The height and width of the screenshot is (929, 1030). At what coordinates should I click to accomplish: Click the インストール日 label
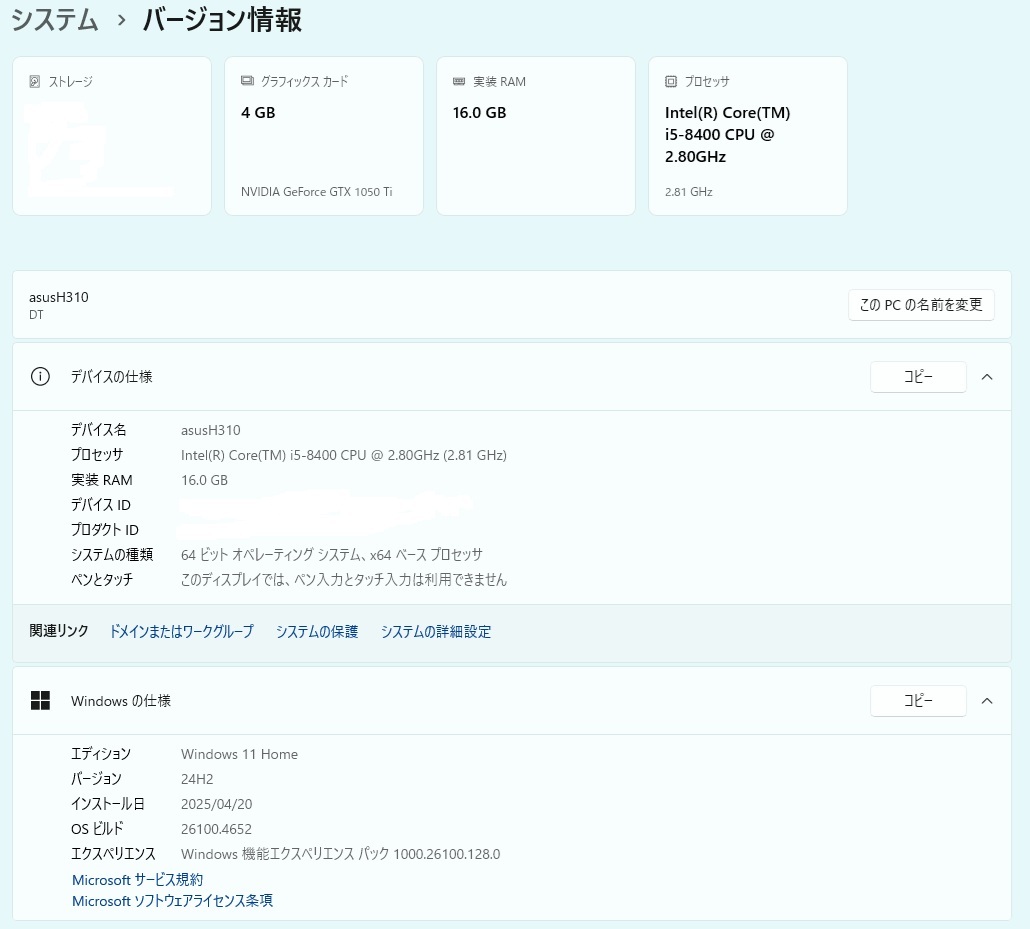[x=108, y=804]
